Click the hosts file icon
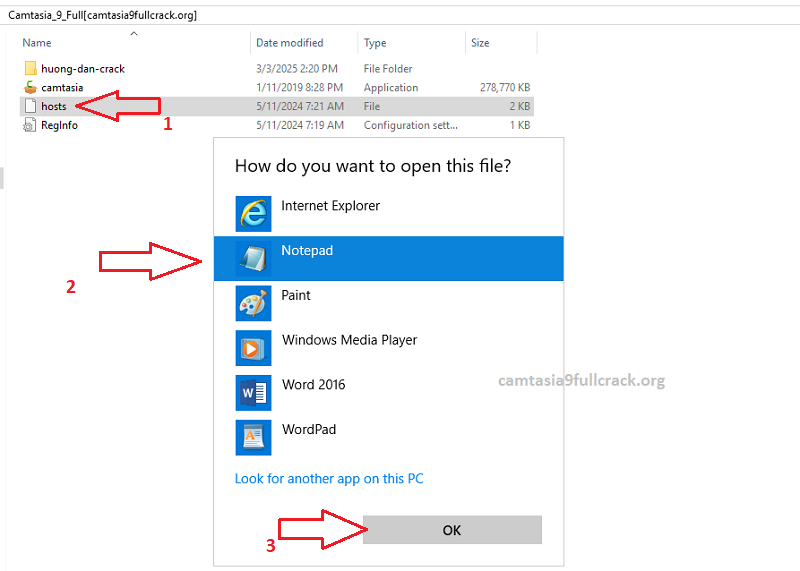The width and height of the screenshot is (800, 571). coord(31,106)
